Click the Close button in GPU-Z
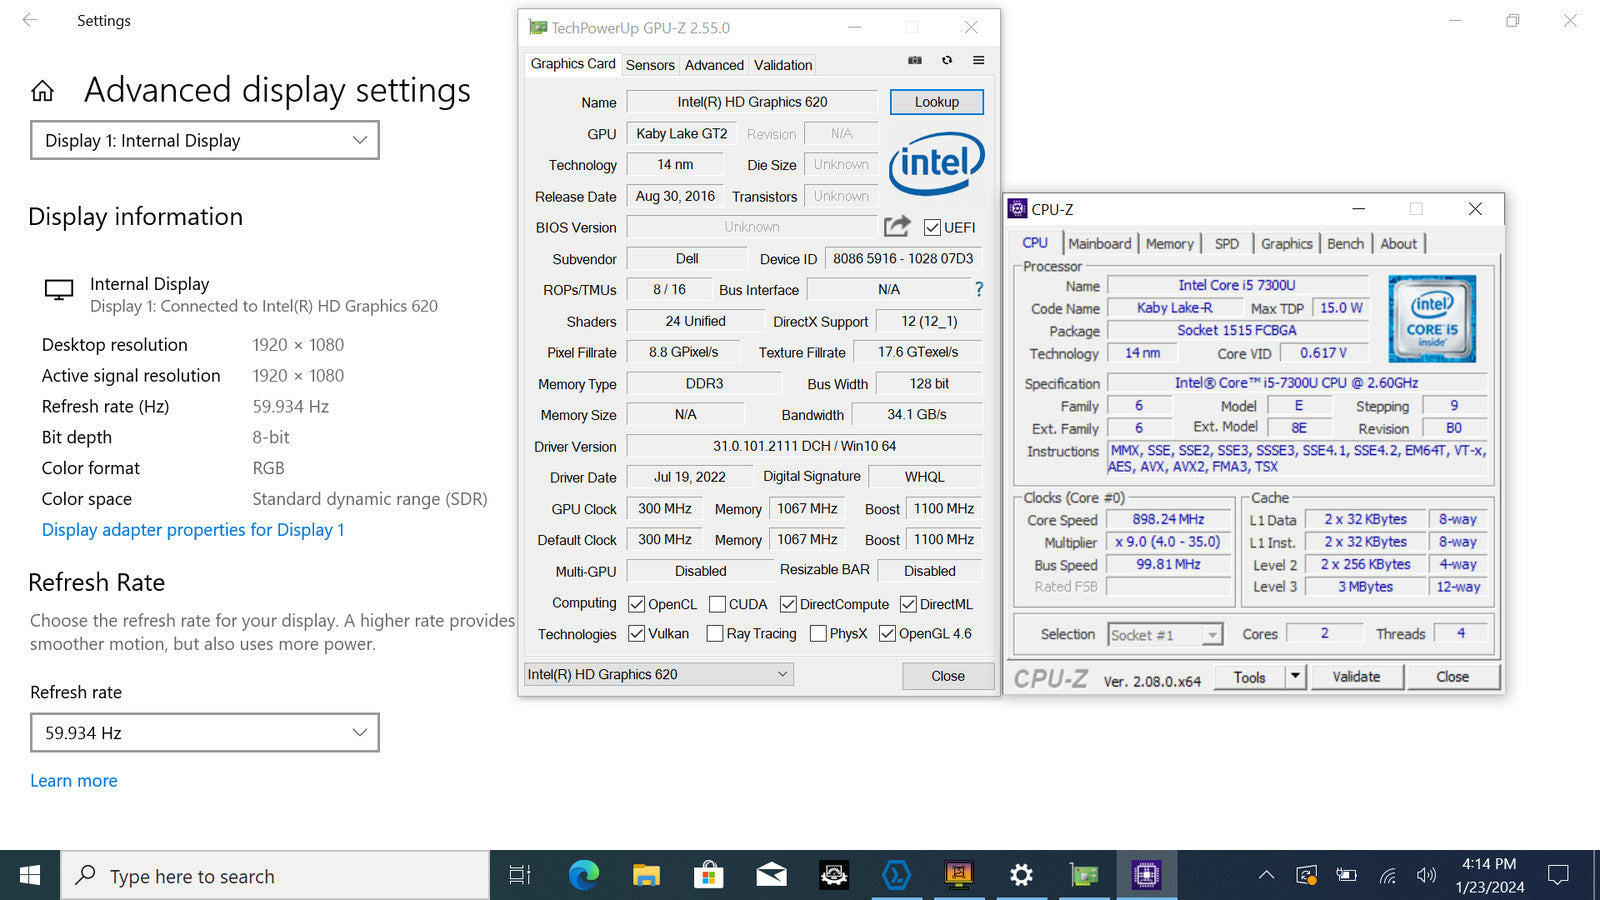Image resolution: width=1600 pixels, height=900 pixels. (x=948, y=676)
